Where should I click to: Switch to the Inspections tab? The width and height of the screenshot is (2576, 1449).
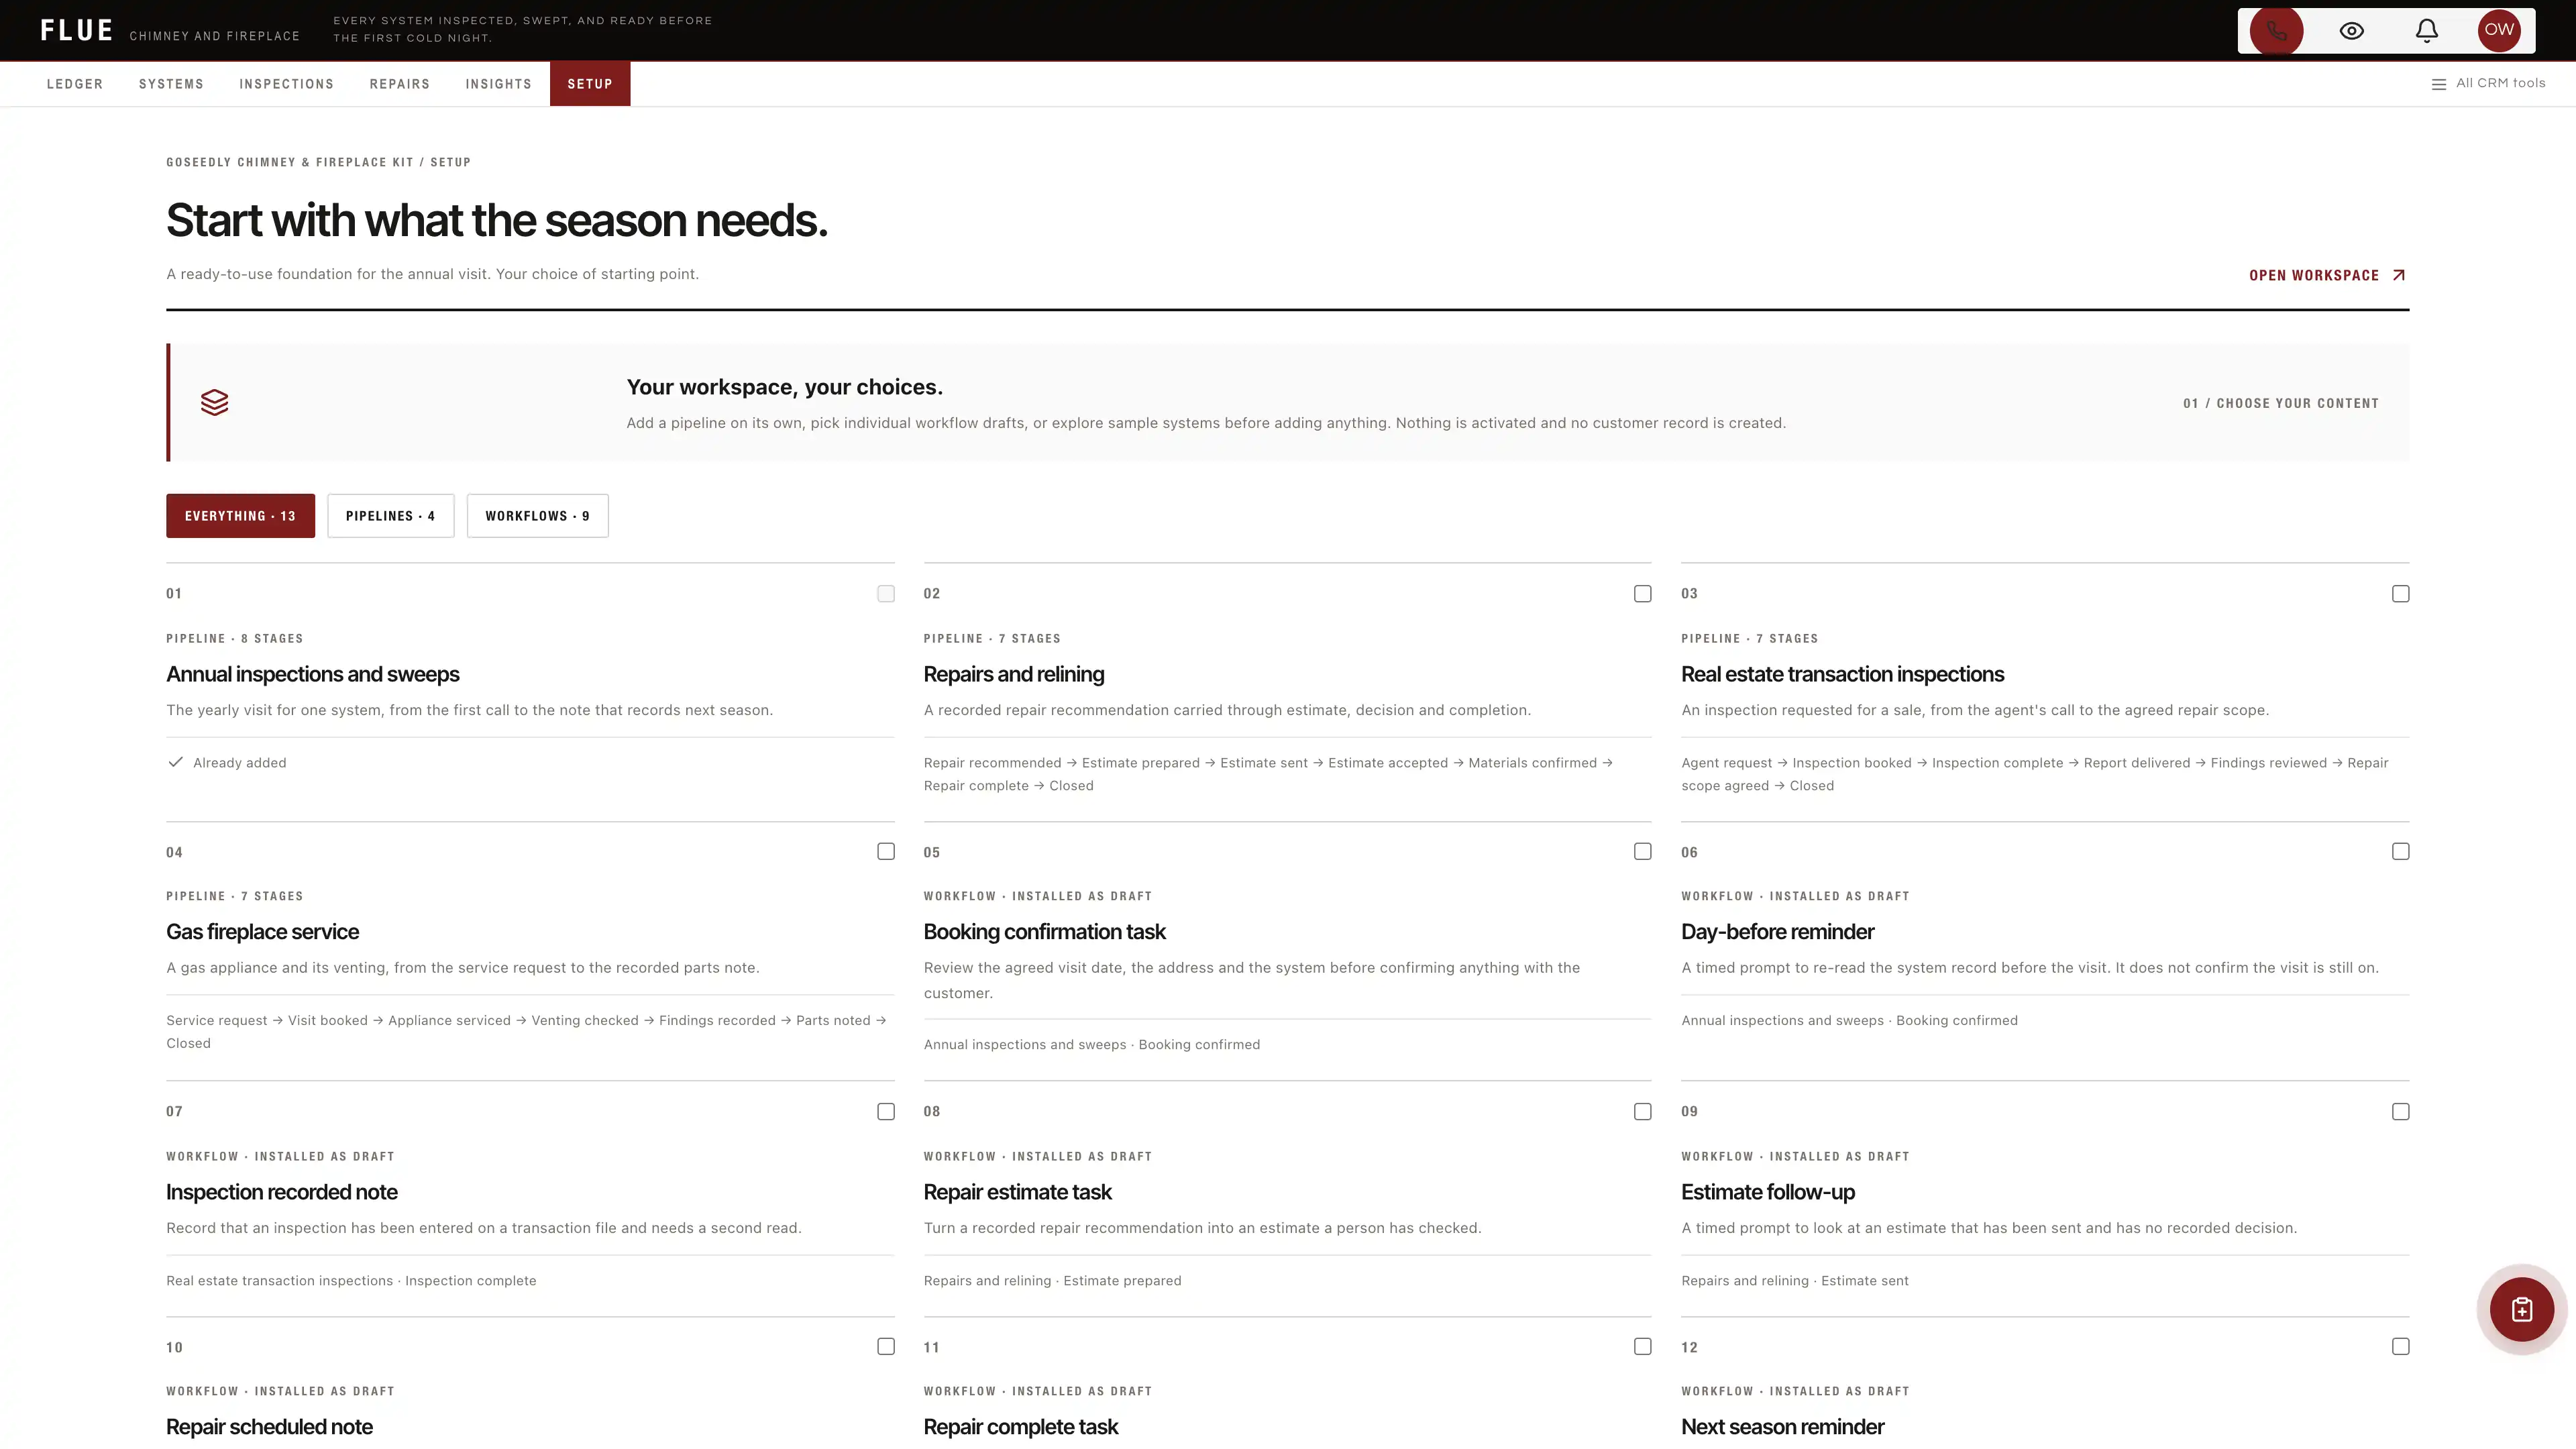coord(286,84)
